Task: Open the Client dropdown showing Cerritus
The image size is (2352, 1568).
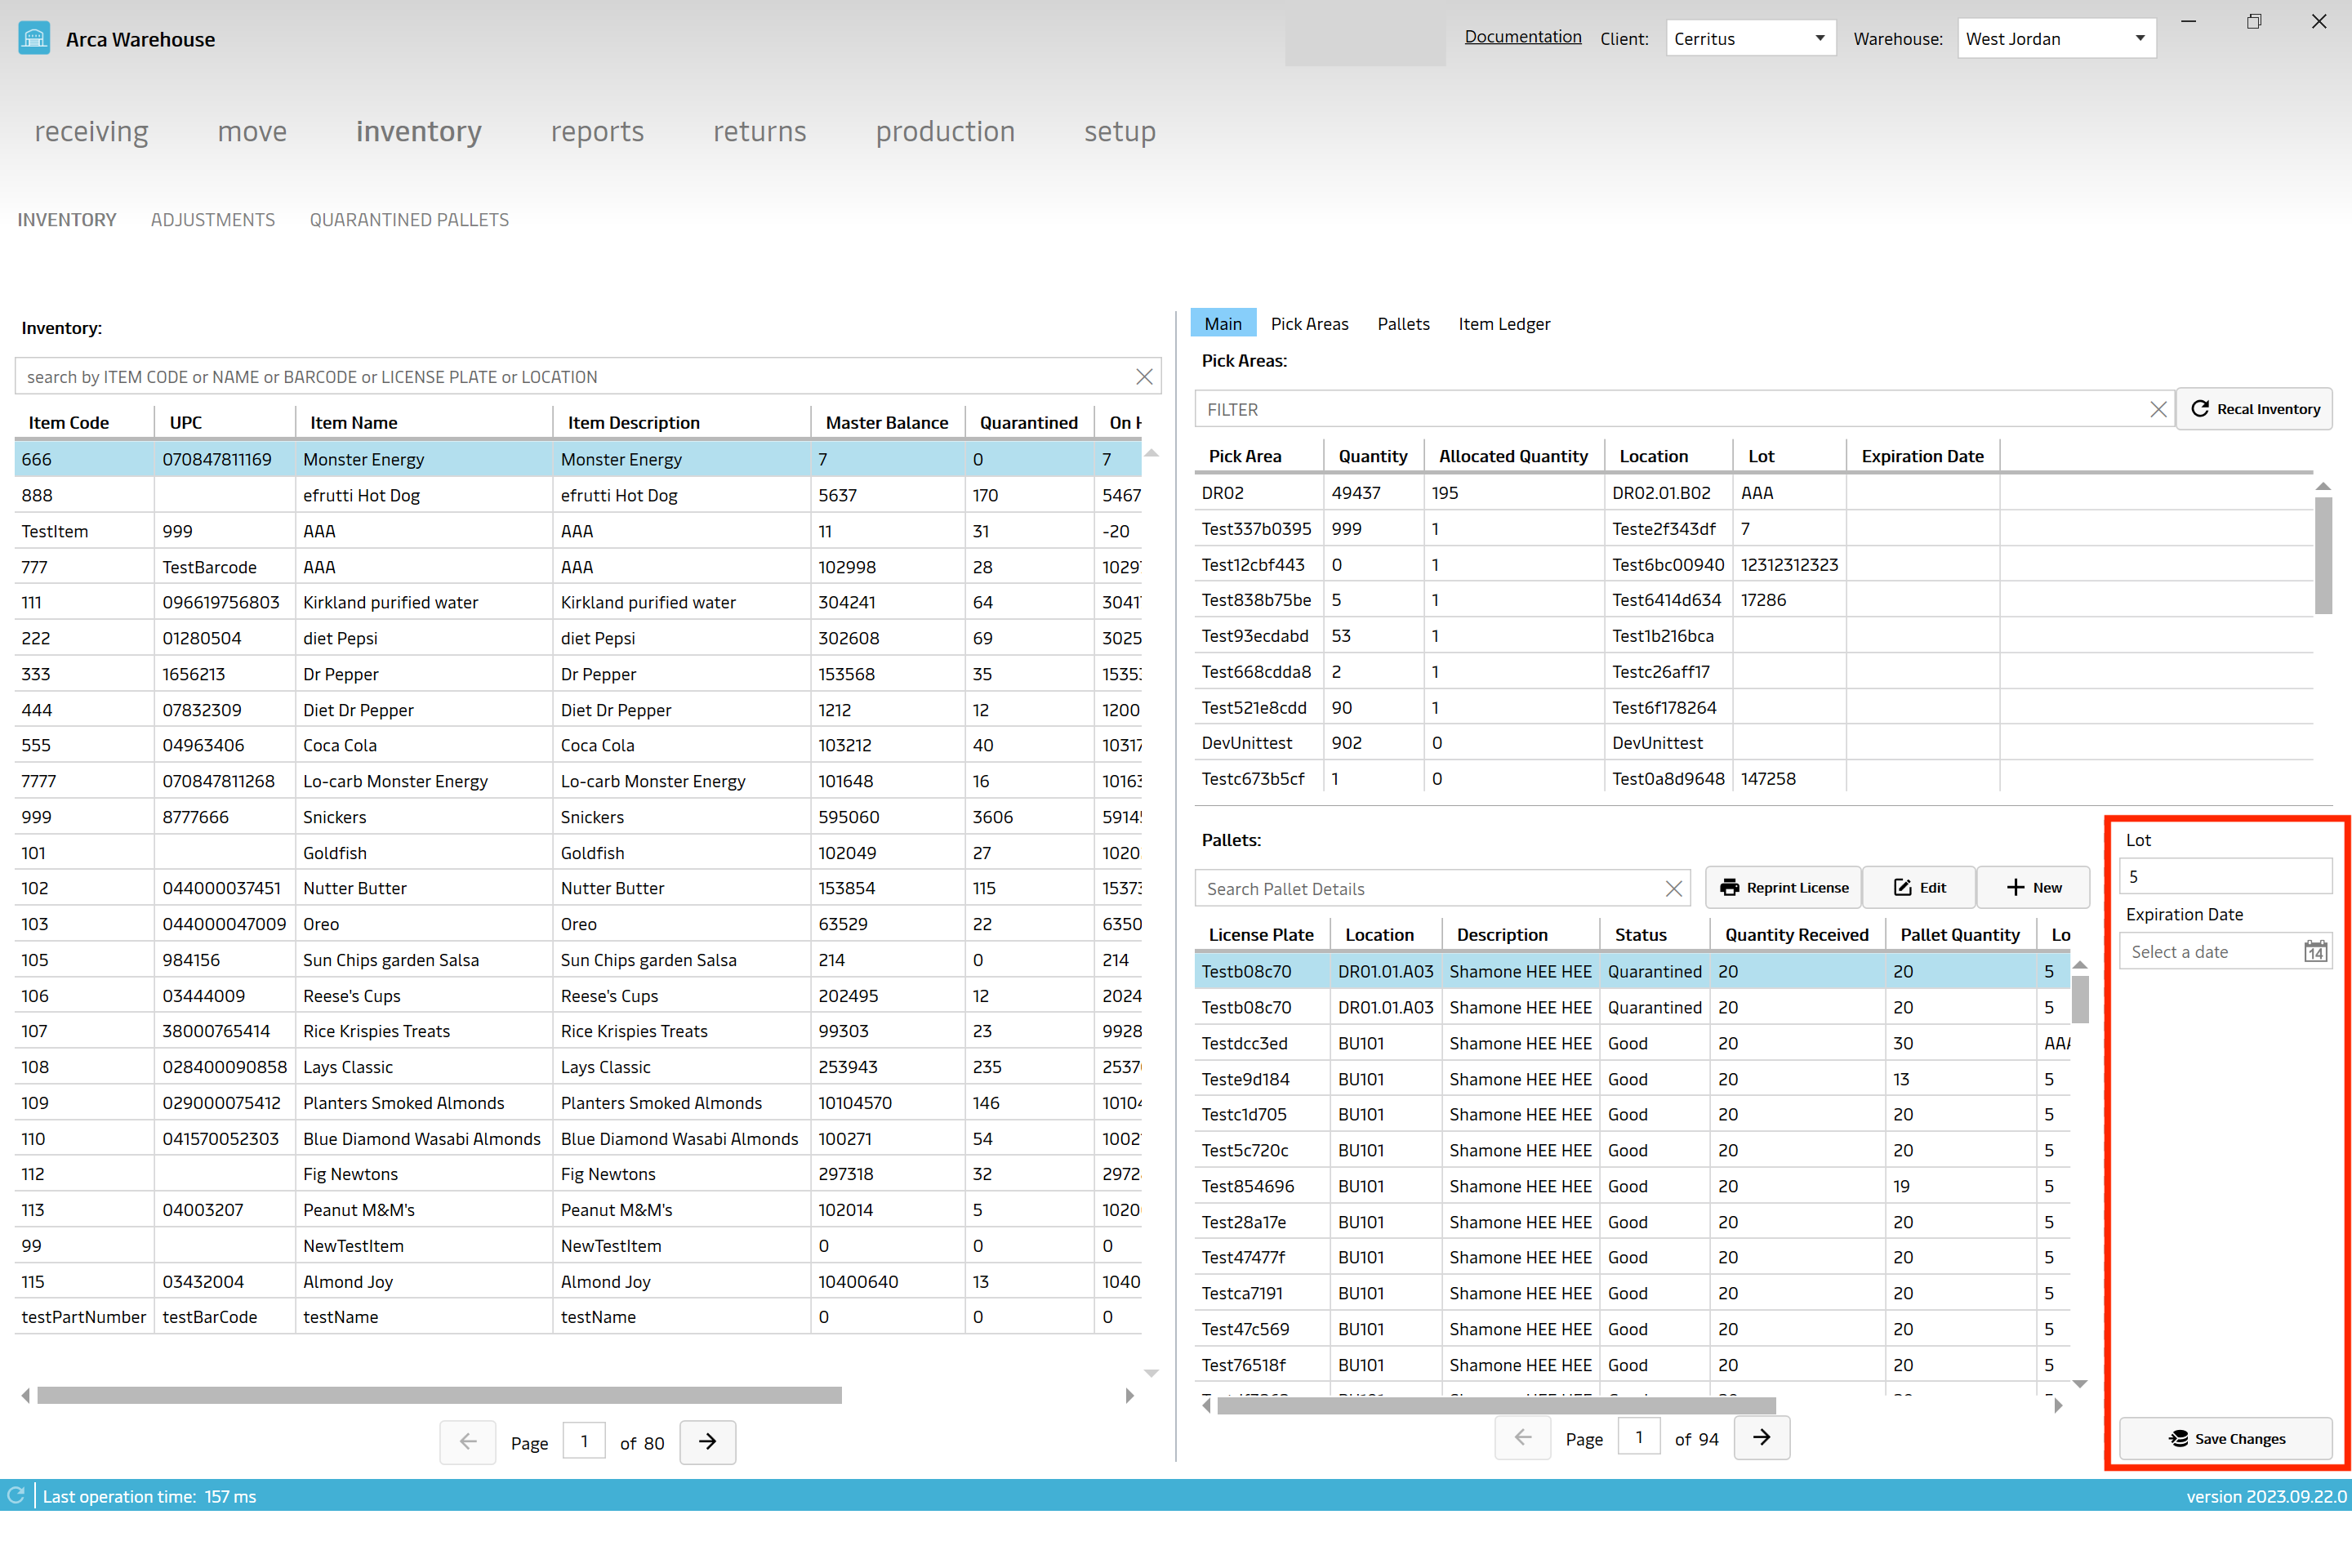Action: pos(1750,38)
